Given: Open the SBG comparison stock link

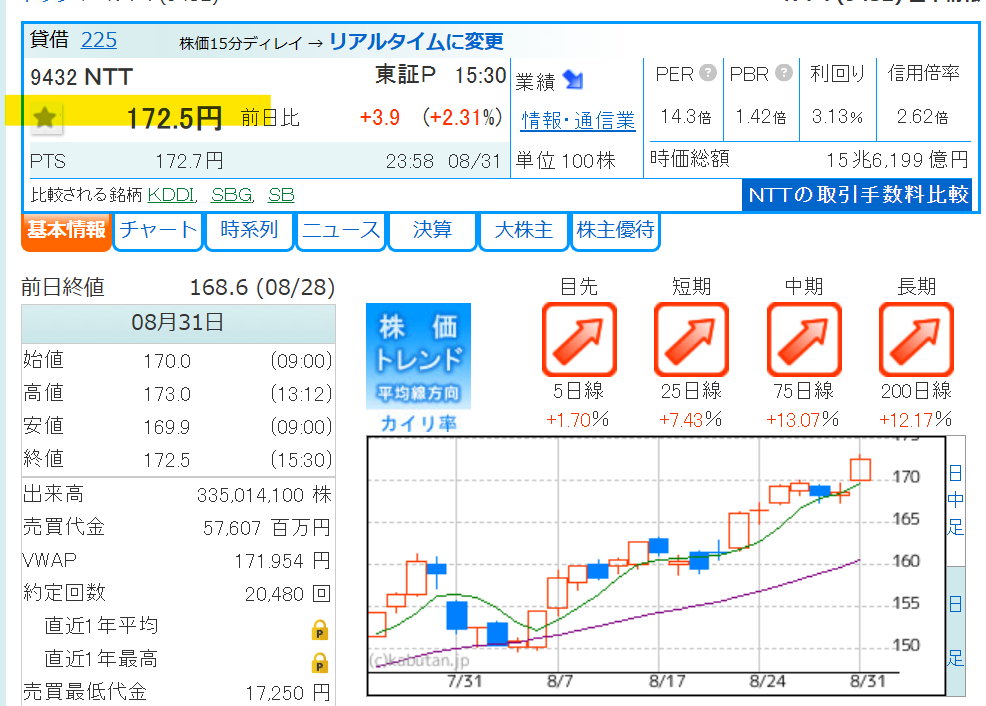Looking at the screenshot, I should coord(232,195).
